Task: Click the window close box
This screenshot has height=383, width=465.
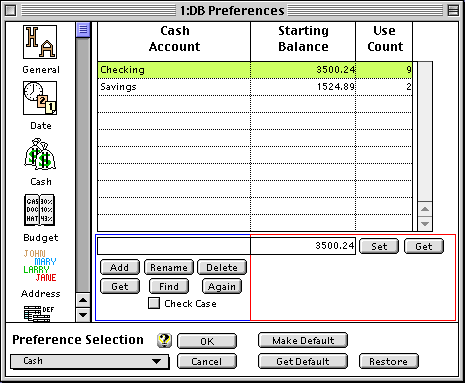Action: click(11, 11)
